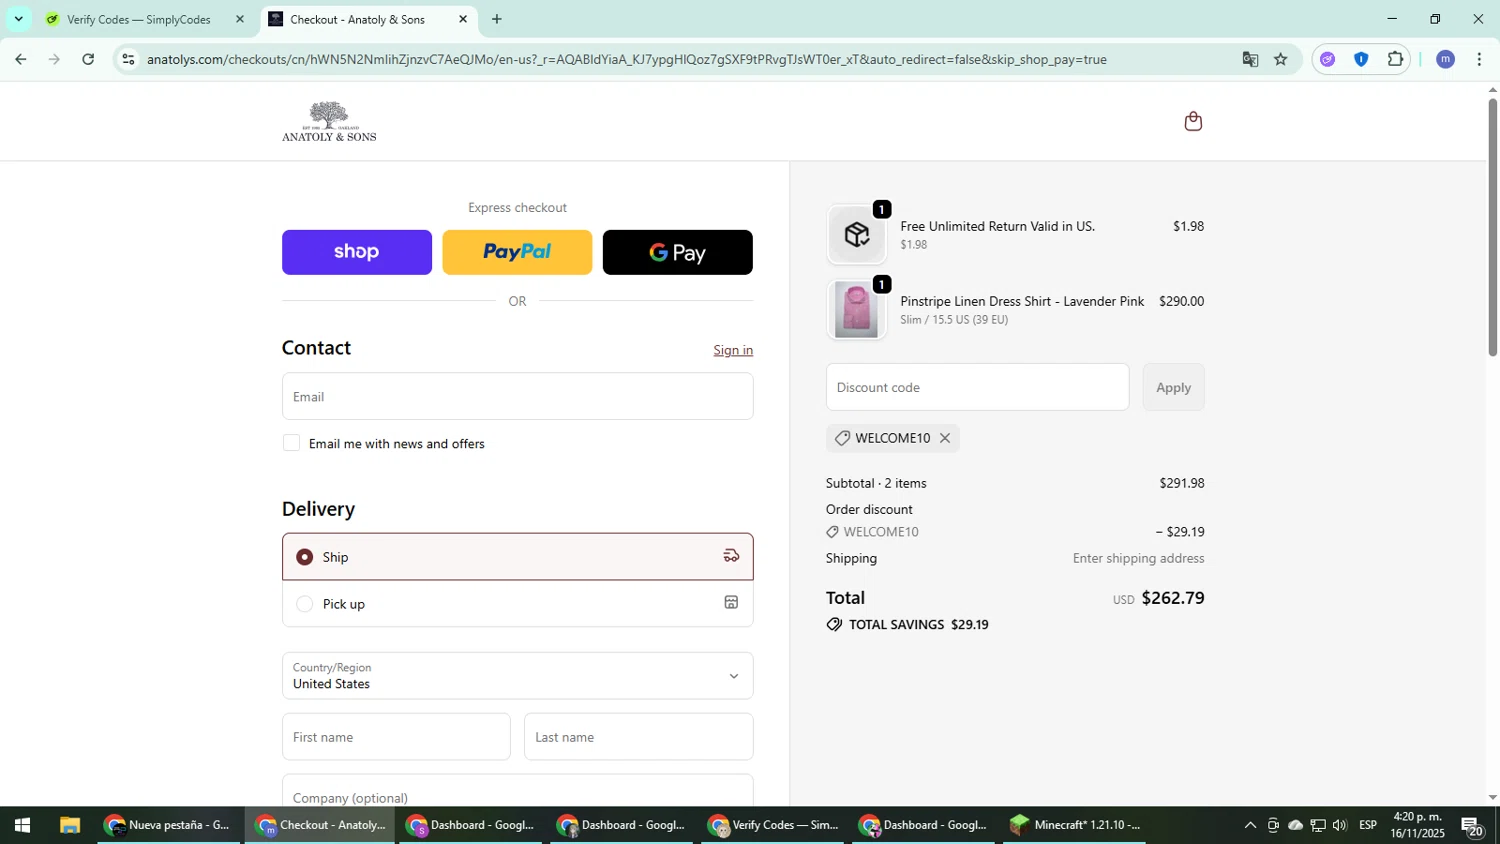Click the ESP language indicator

1367,825
